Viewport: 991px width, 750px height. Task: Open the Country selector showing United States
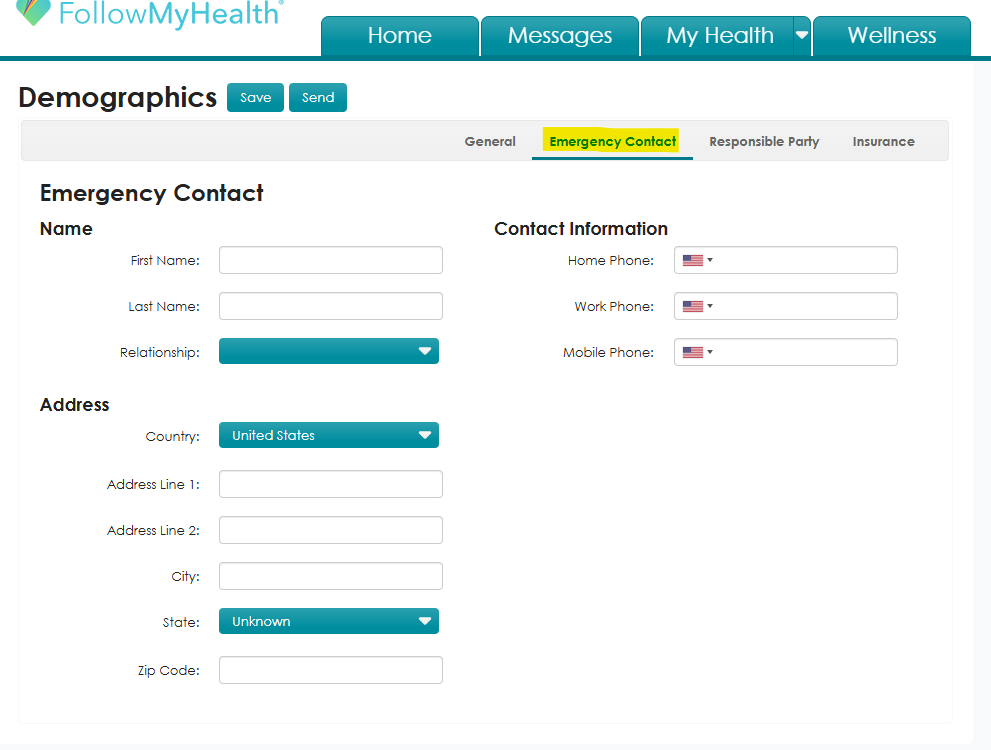(328, 435)
